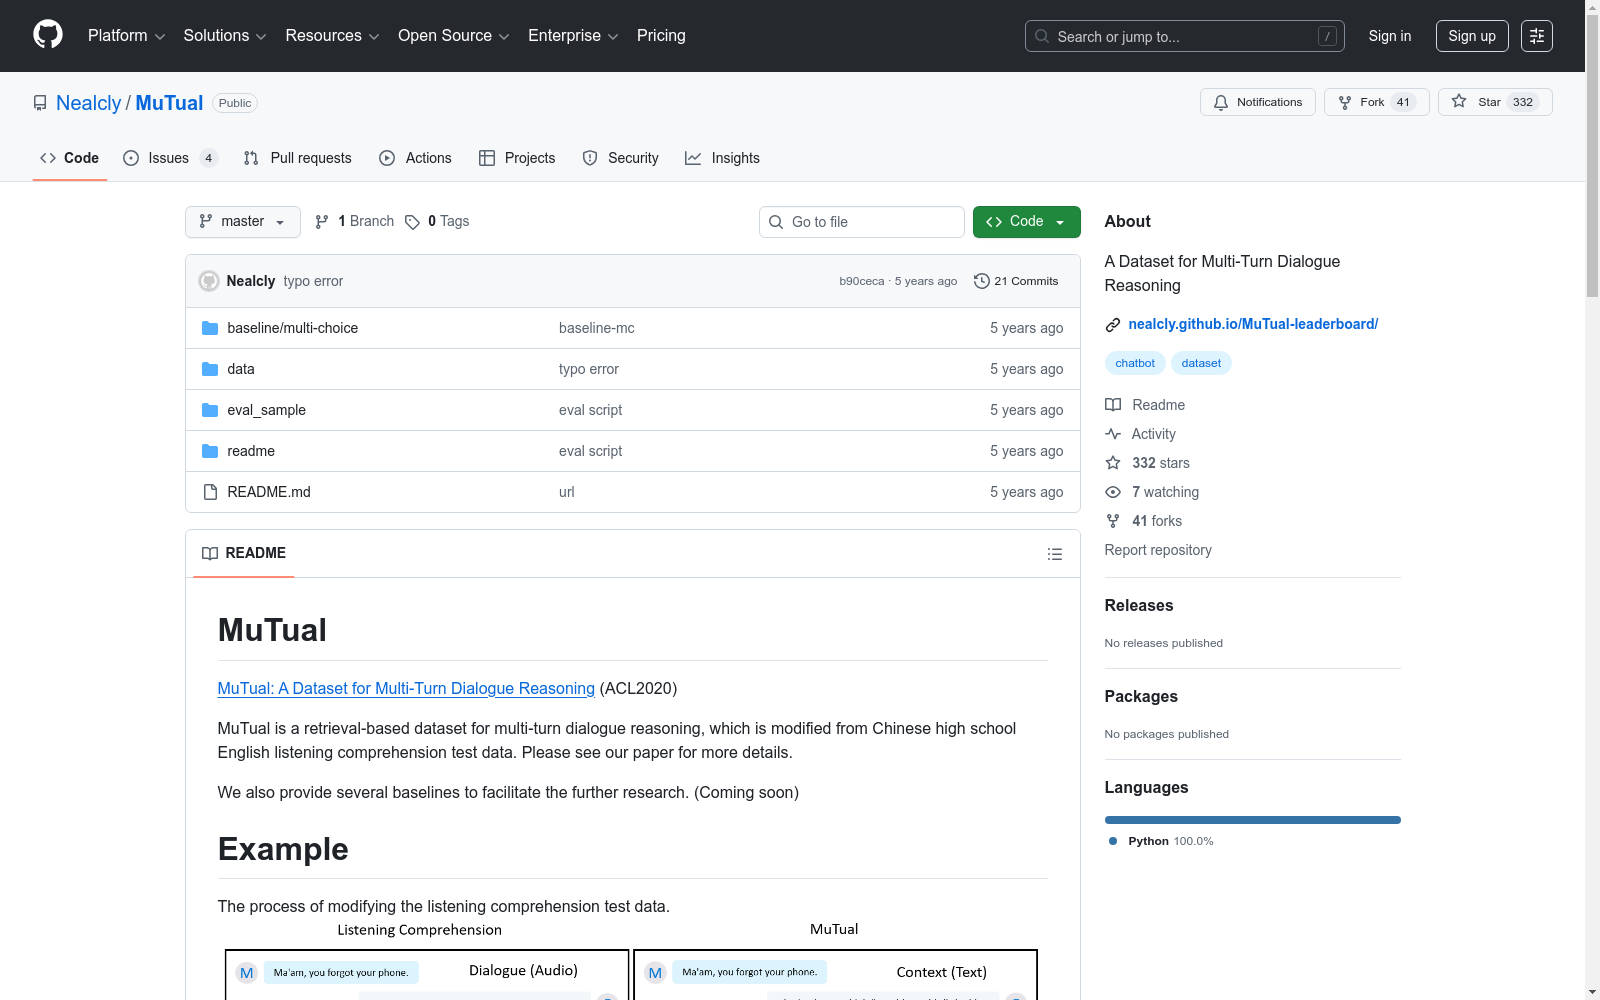This screenshot has height=1000, width=1600.
Task: Expand the Open Source menu
Action: click(454, 36)
